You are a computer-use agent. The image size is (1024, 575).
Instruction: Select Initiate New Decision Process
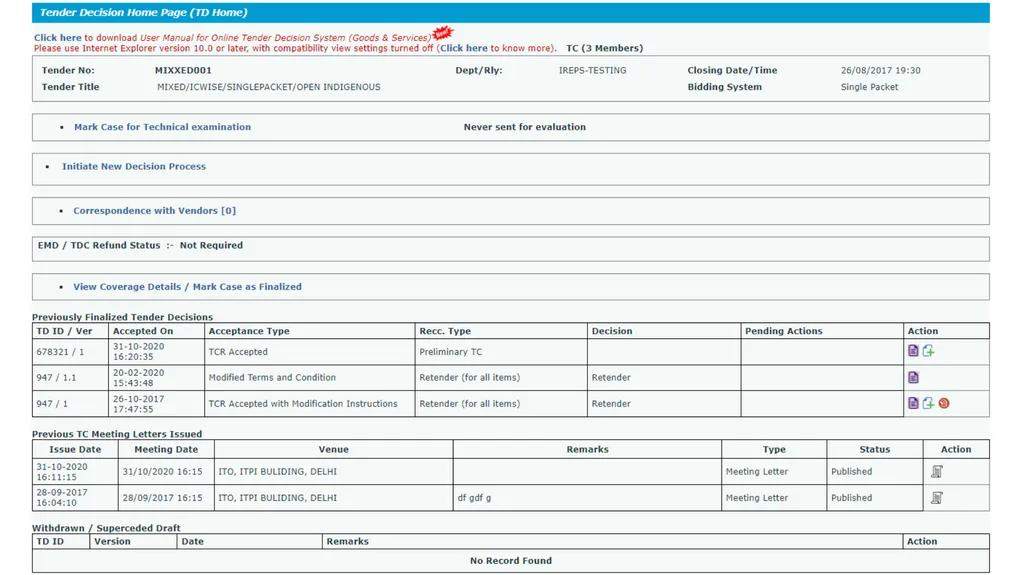134,167
